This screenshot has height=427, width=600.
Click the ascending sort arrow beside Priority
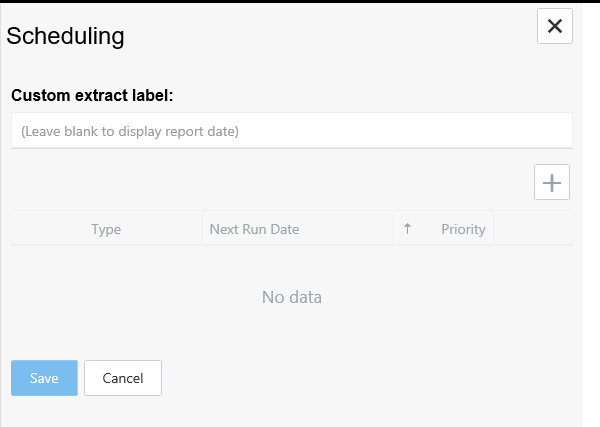[407, 229]
